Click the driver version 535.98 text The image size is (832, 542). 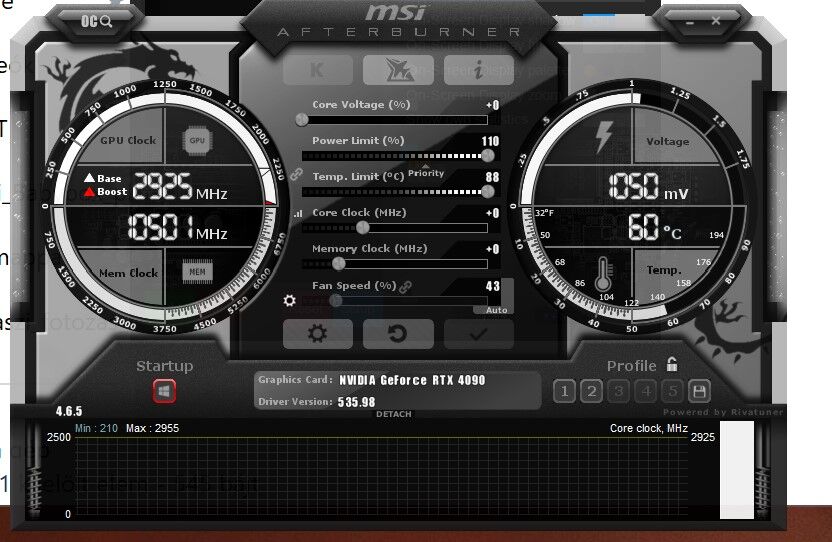(356, 402)
